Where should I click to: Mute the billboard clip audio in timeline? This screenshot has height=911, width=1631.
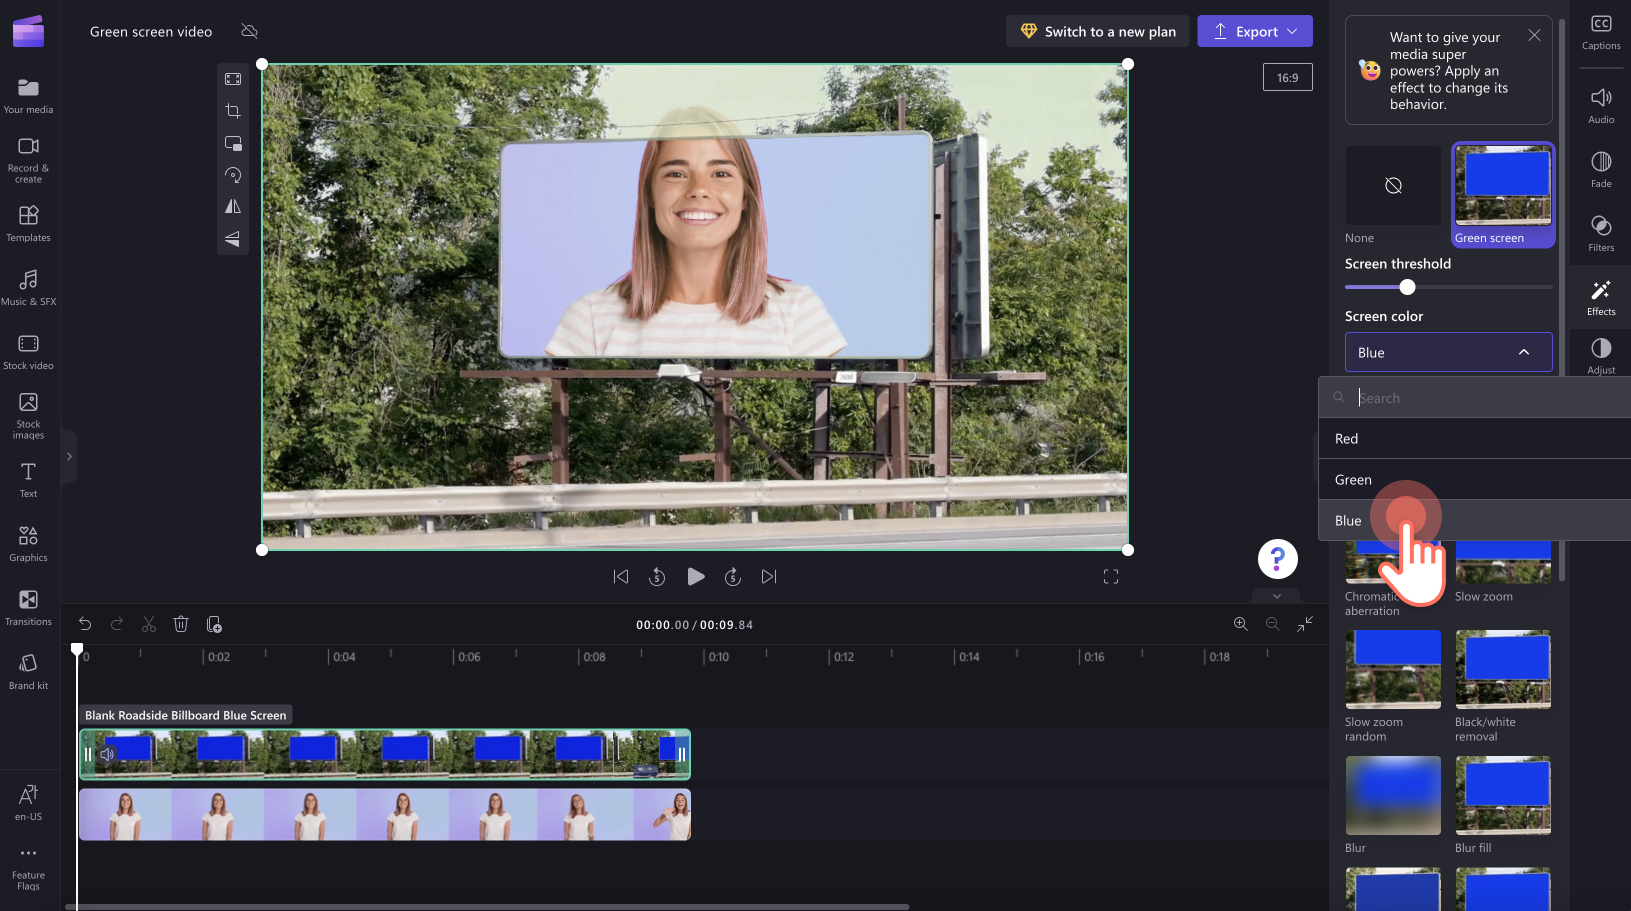coord(107,754)
